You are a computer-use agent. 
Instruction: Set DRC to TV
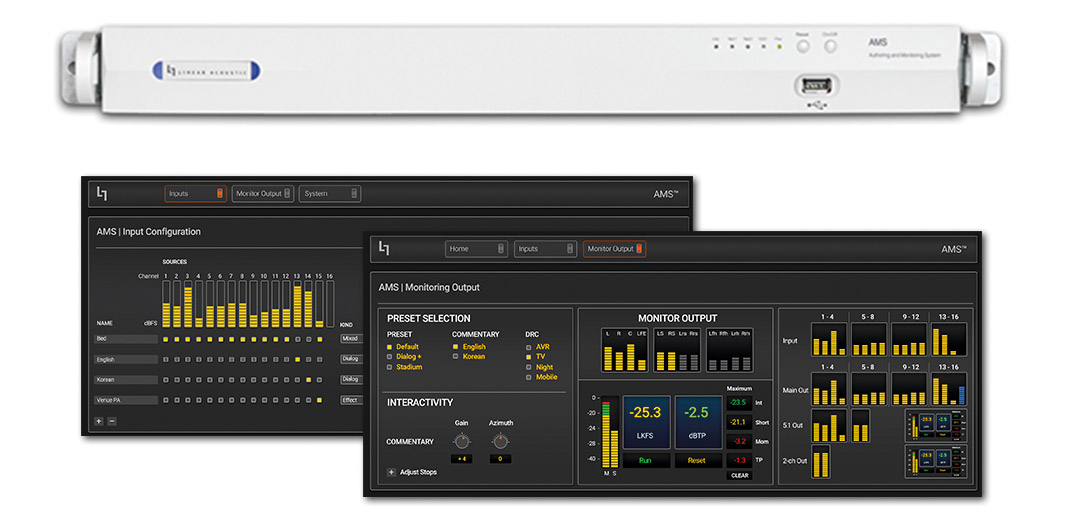pos(535,356)
